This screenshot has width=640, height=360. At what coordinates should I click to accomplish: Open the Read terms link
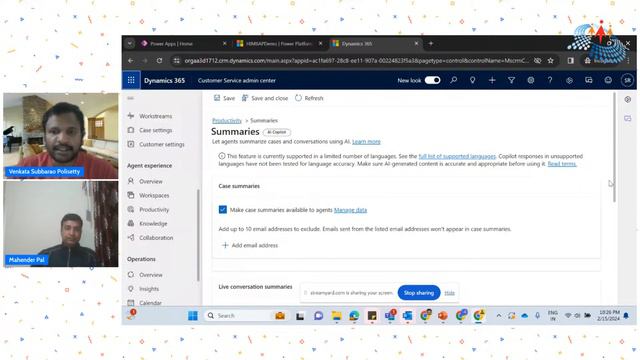(x=562, y=164)
